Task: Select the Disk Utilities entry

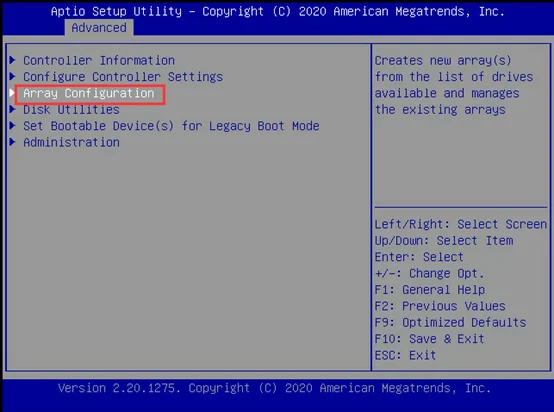Action: pos(71,110)
